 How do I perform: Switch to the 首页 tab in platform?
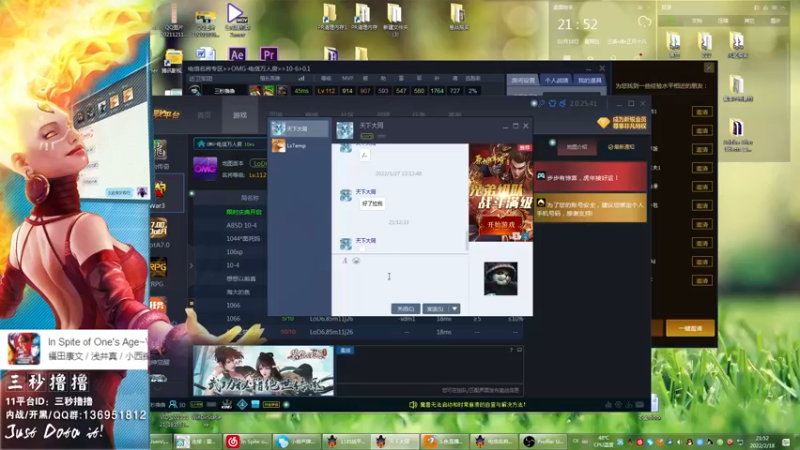pos(204,115)
